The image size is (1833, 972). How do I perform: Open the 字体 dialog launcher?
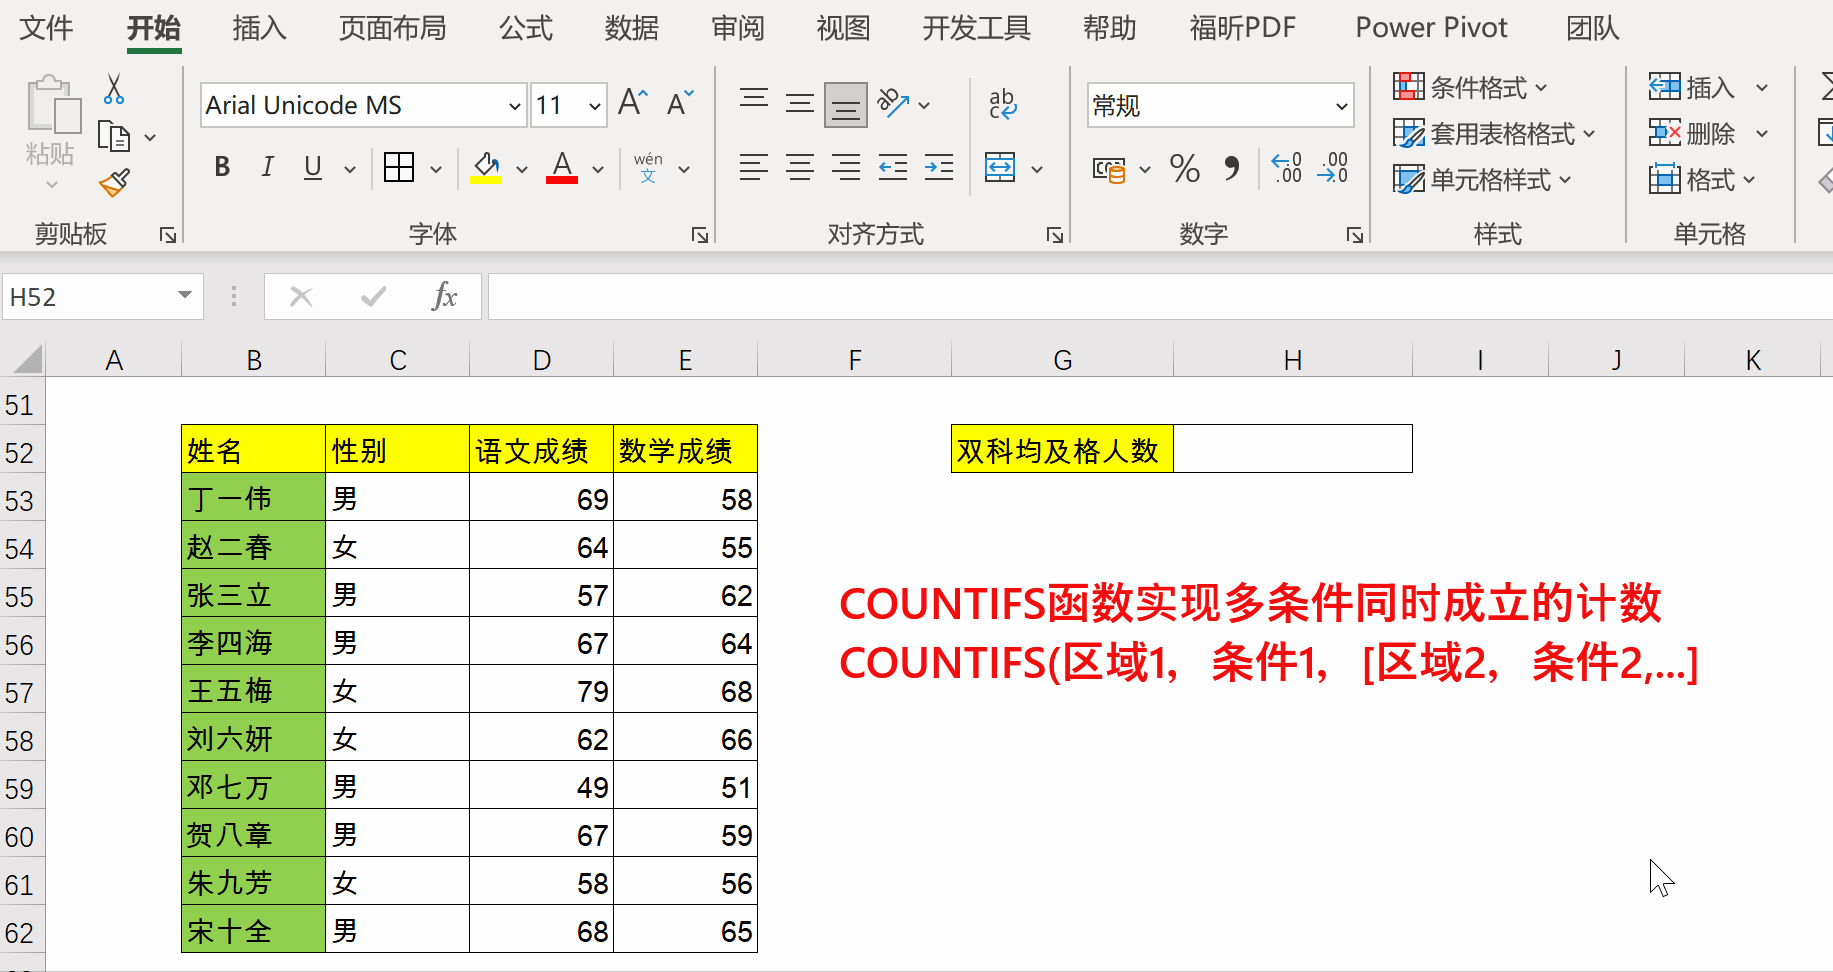pos(700,235)
